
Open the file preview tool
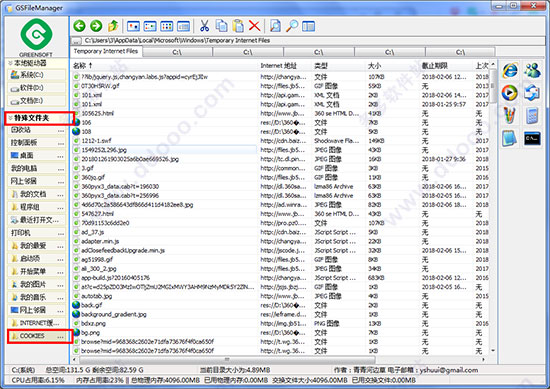tap(275, 26)
